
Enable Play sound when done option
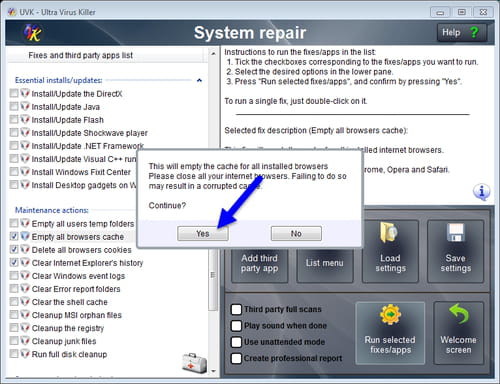click(236, 326)
